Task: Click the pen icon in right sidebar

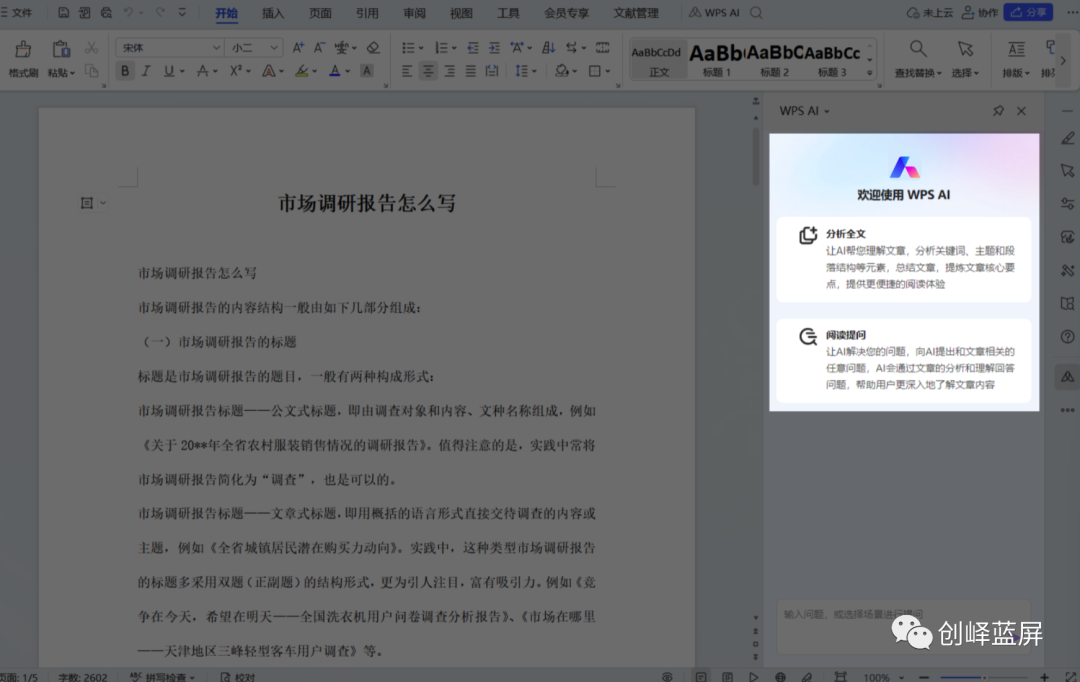Action: 1068,138
